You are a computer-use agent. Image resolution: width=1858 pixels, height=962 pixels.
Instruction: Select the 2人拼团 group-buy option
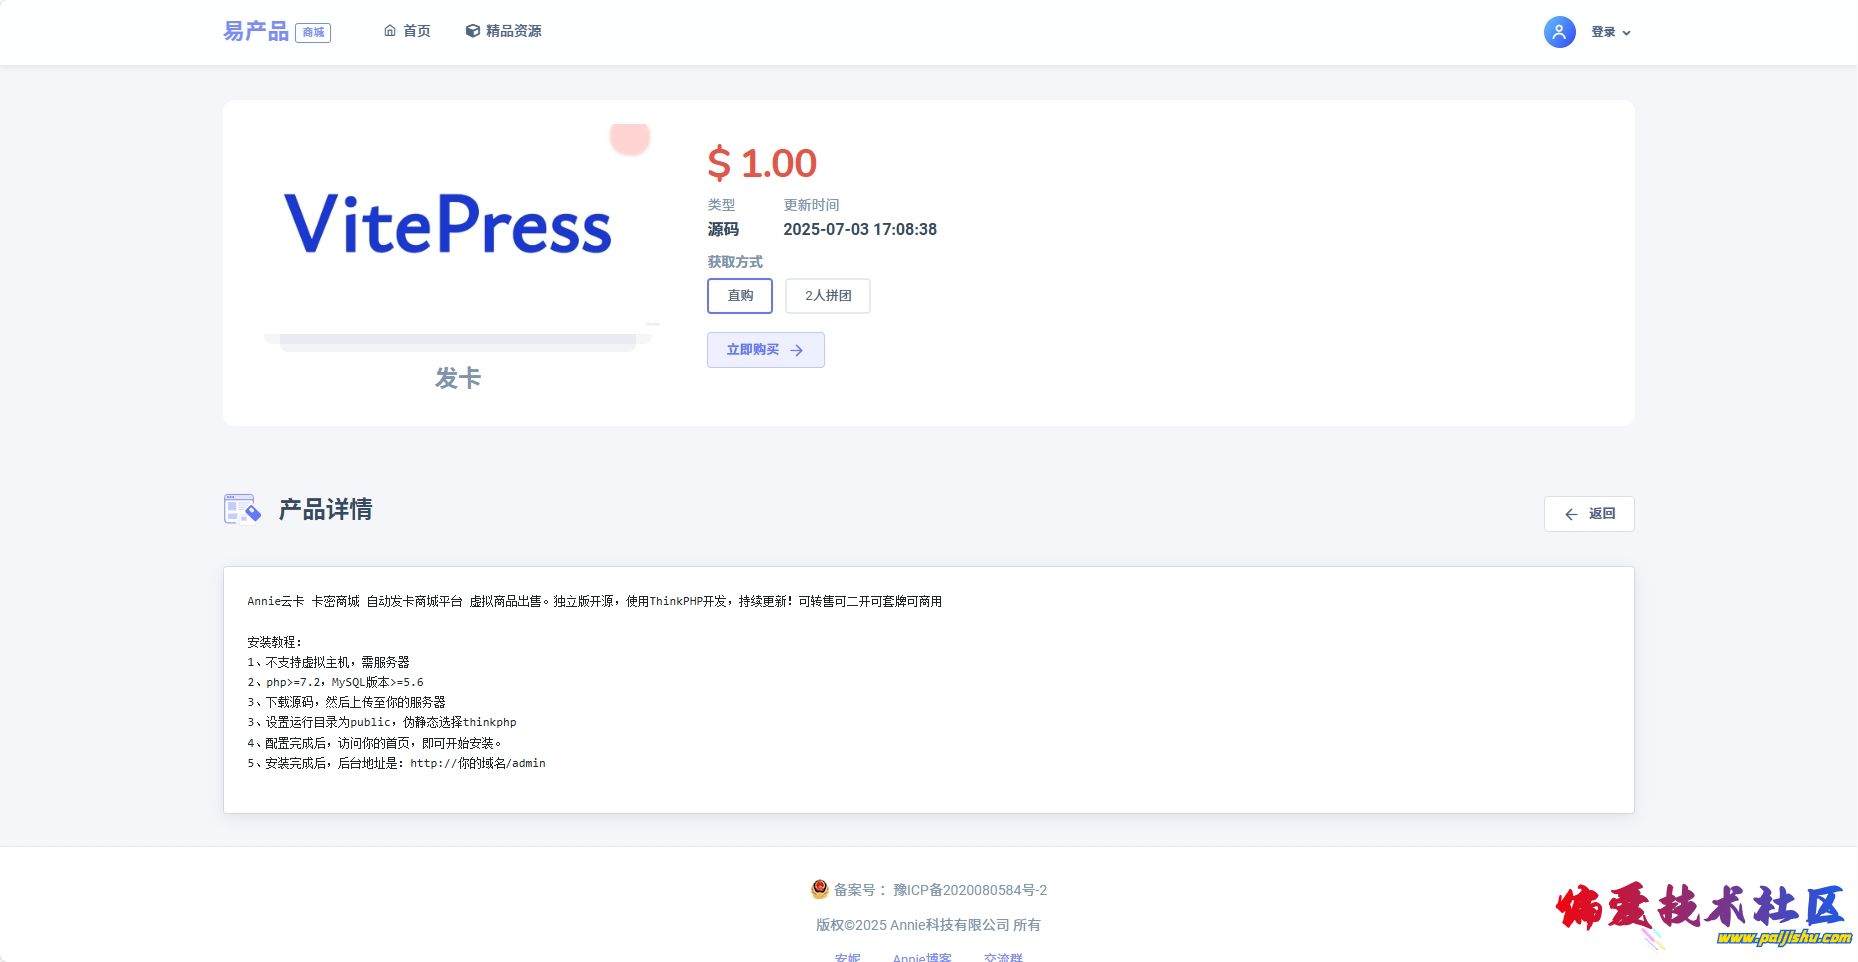pyautogui.click(x=828, y=296)
